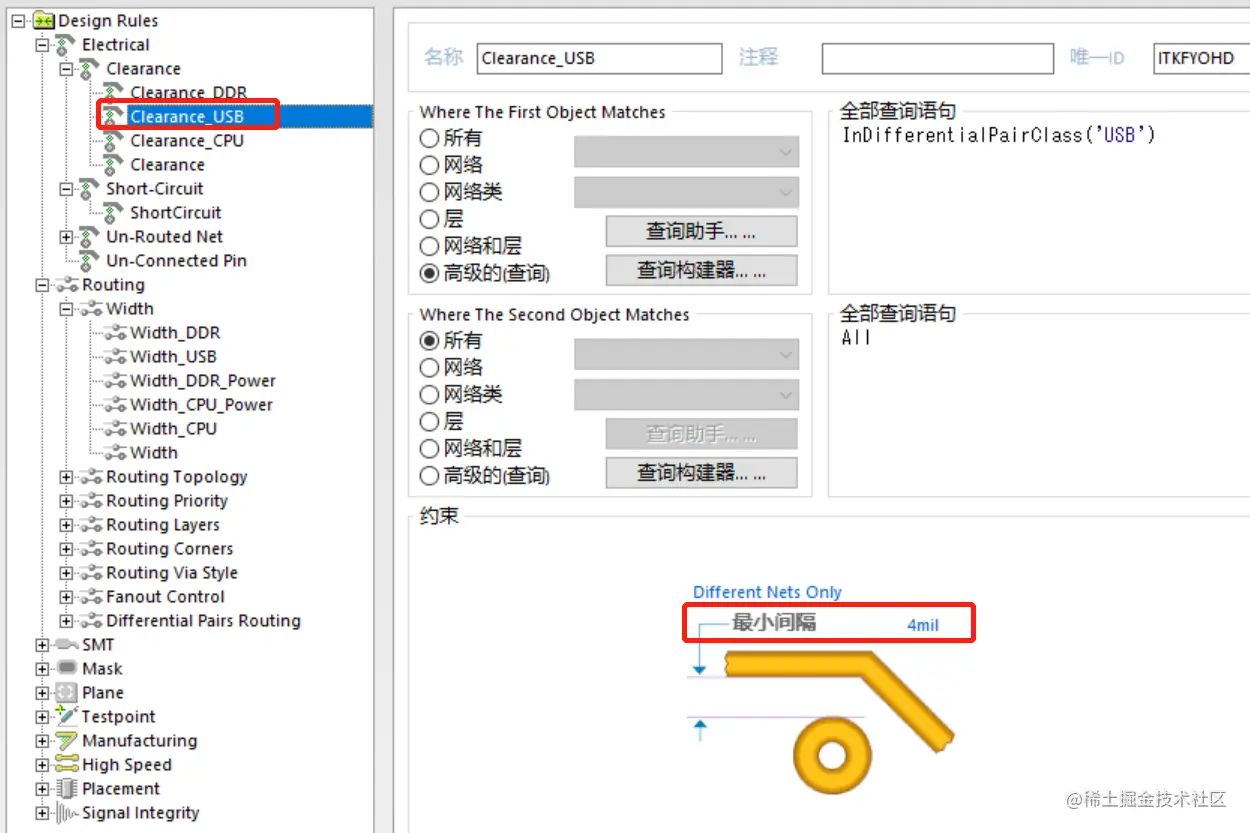Click Different Nets Only constraint text

point(767,592)
